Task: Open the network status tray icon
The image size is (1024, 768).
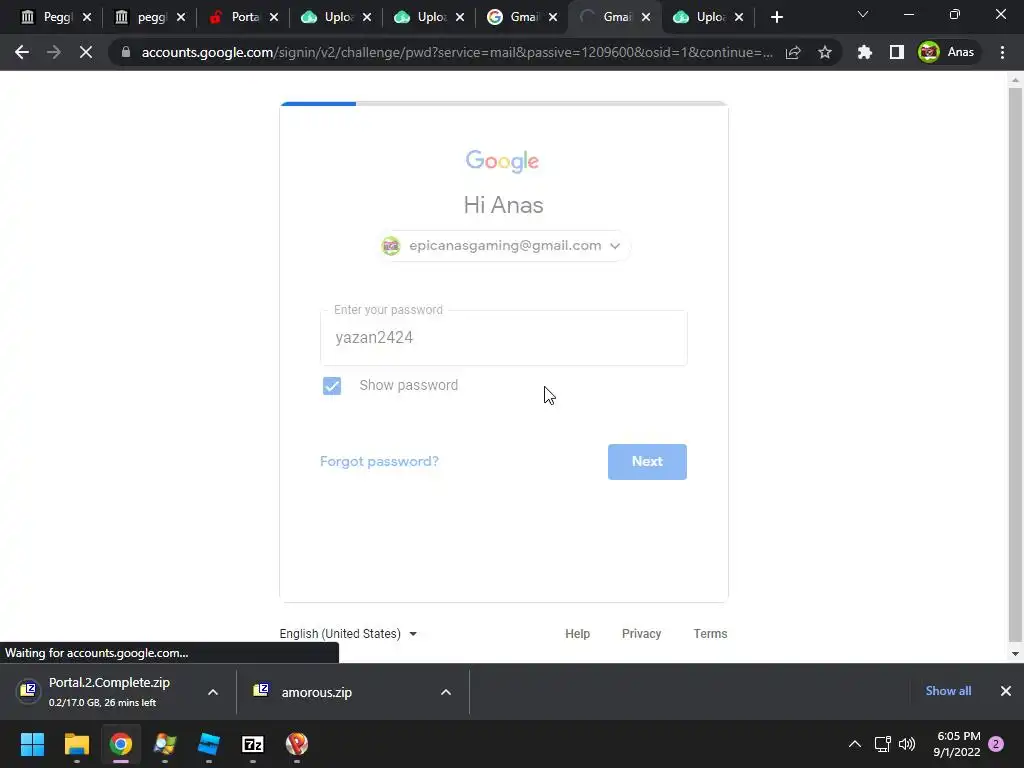Action: [882, 744]
